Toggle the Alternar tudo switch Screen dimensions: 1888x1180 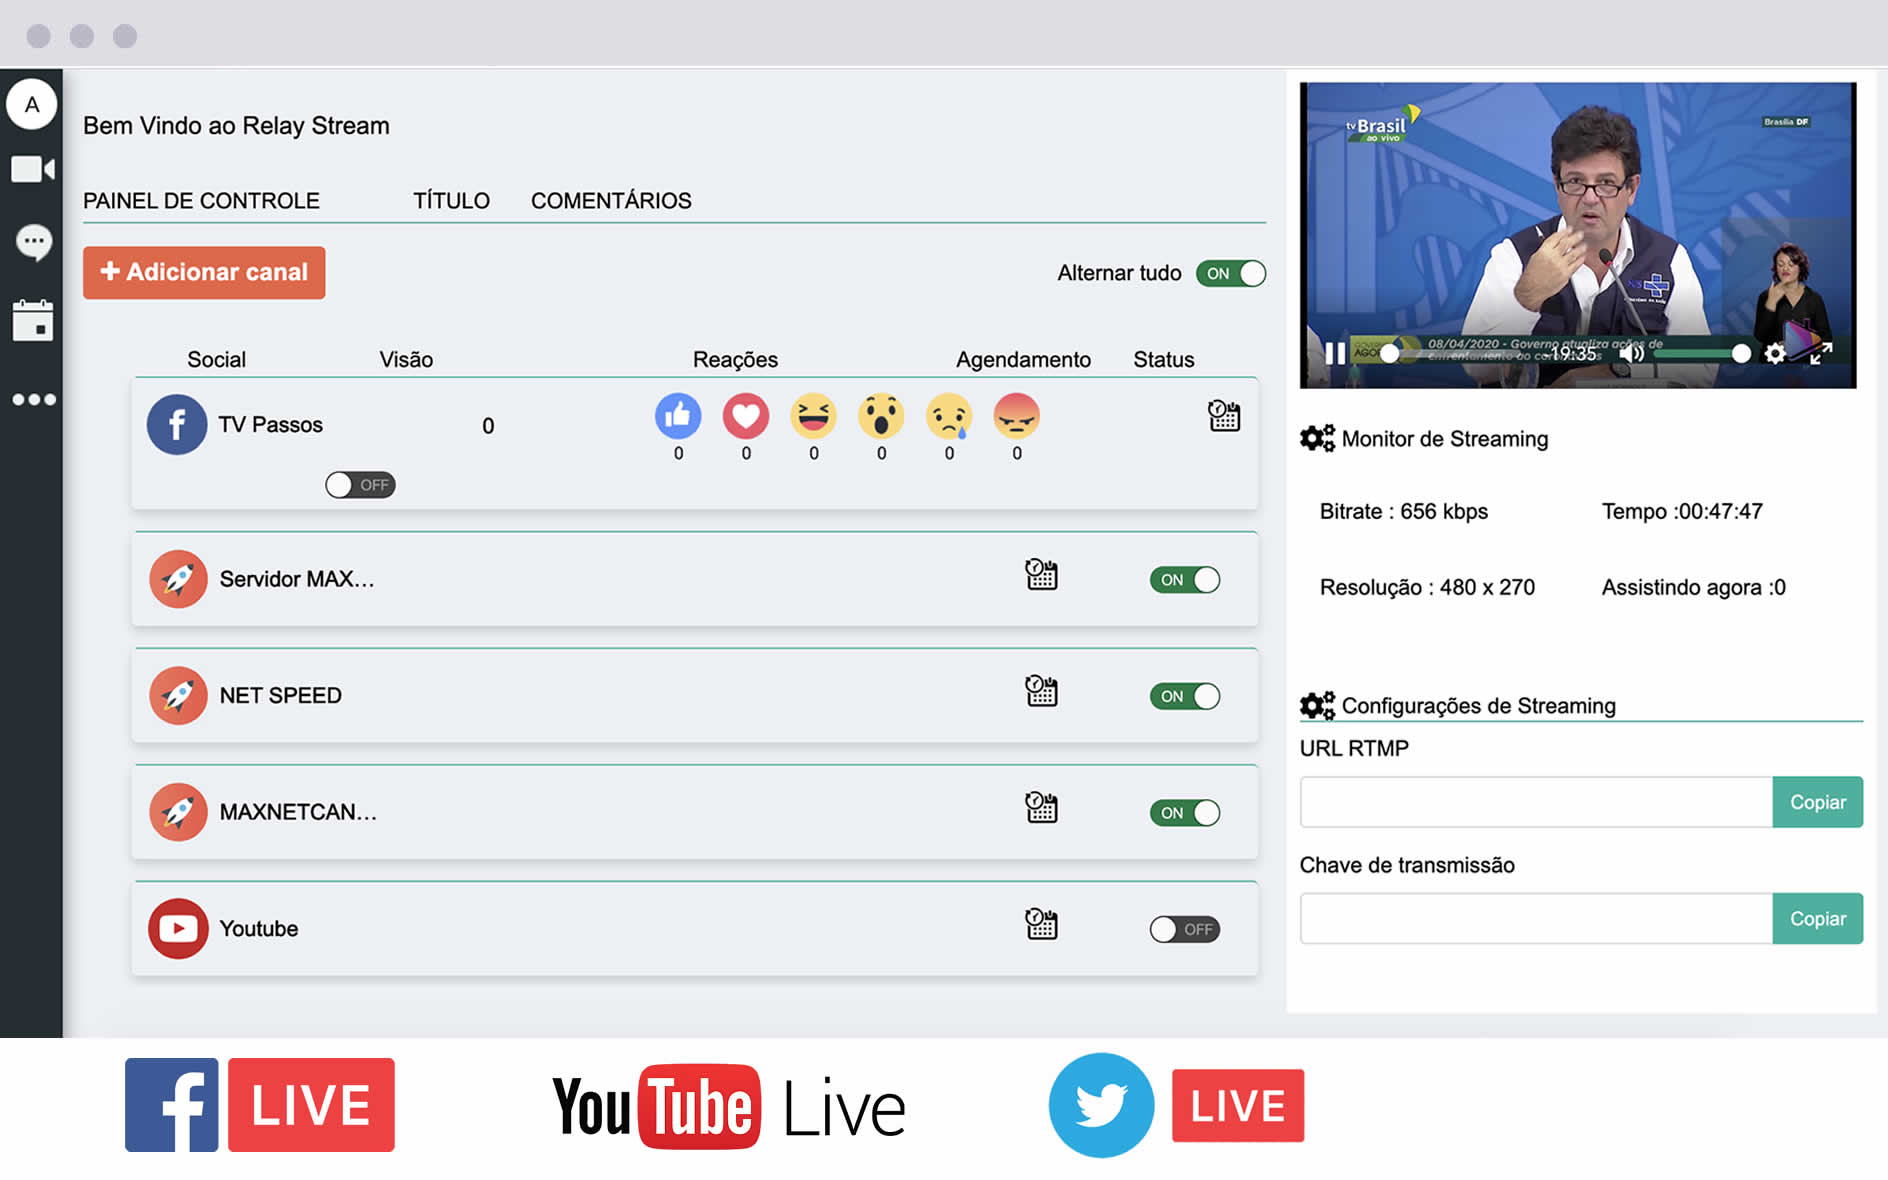[1231, 273]
